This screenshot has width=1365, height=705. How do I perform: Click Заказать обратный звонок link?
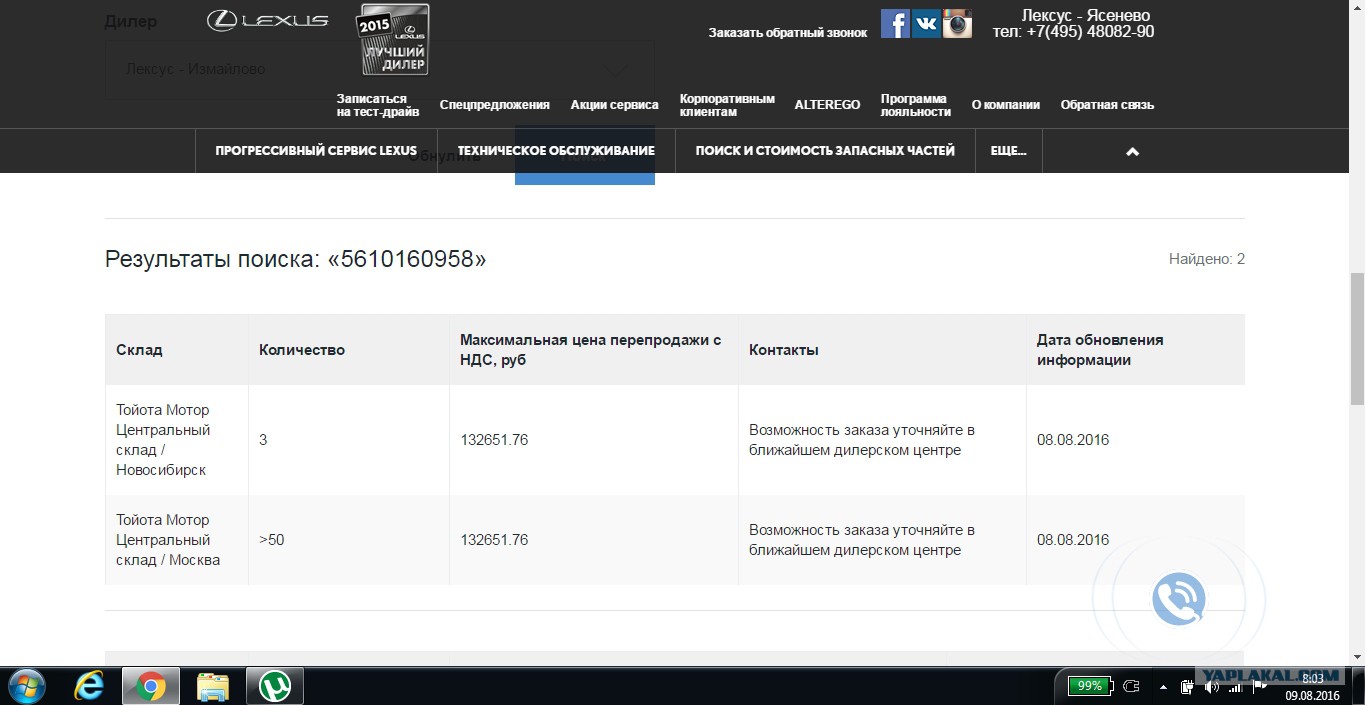coord(788,33)
